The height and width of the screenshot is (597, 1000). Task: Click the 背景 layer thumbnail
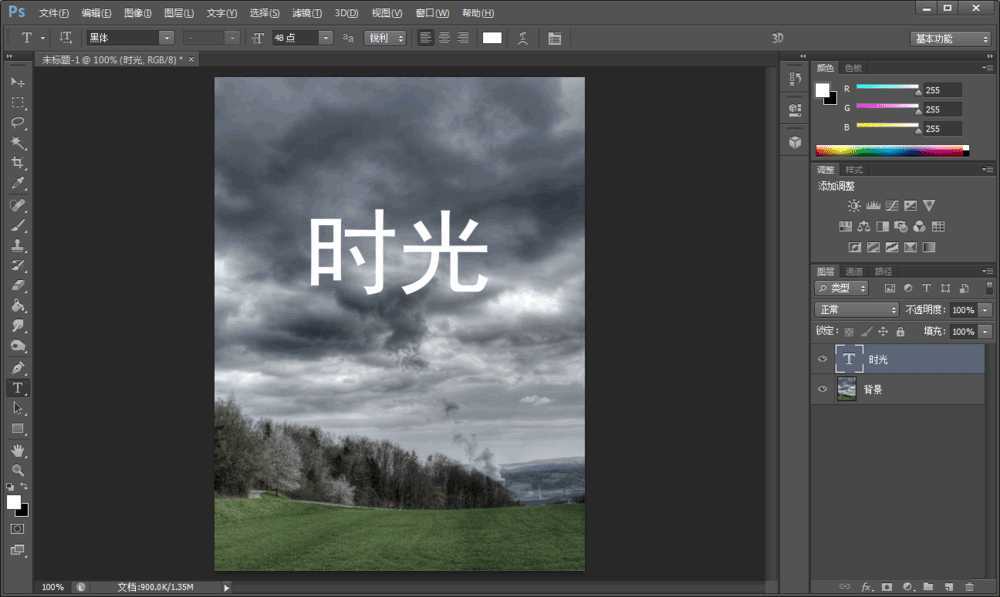(846, 388)
